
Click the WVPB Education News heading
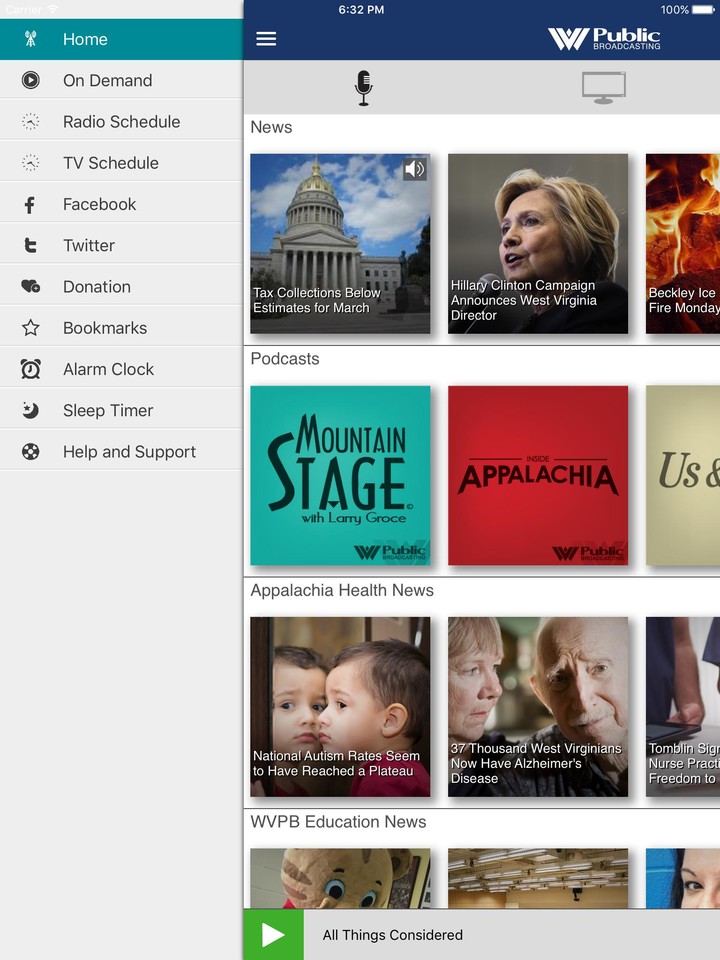coord(338,822)
